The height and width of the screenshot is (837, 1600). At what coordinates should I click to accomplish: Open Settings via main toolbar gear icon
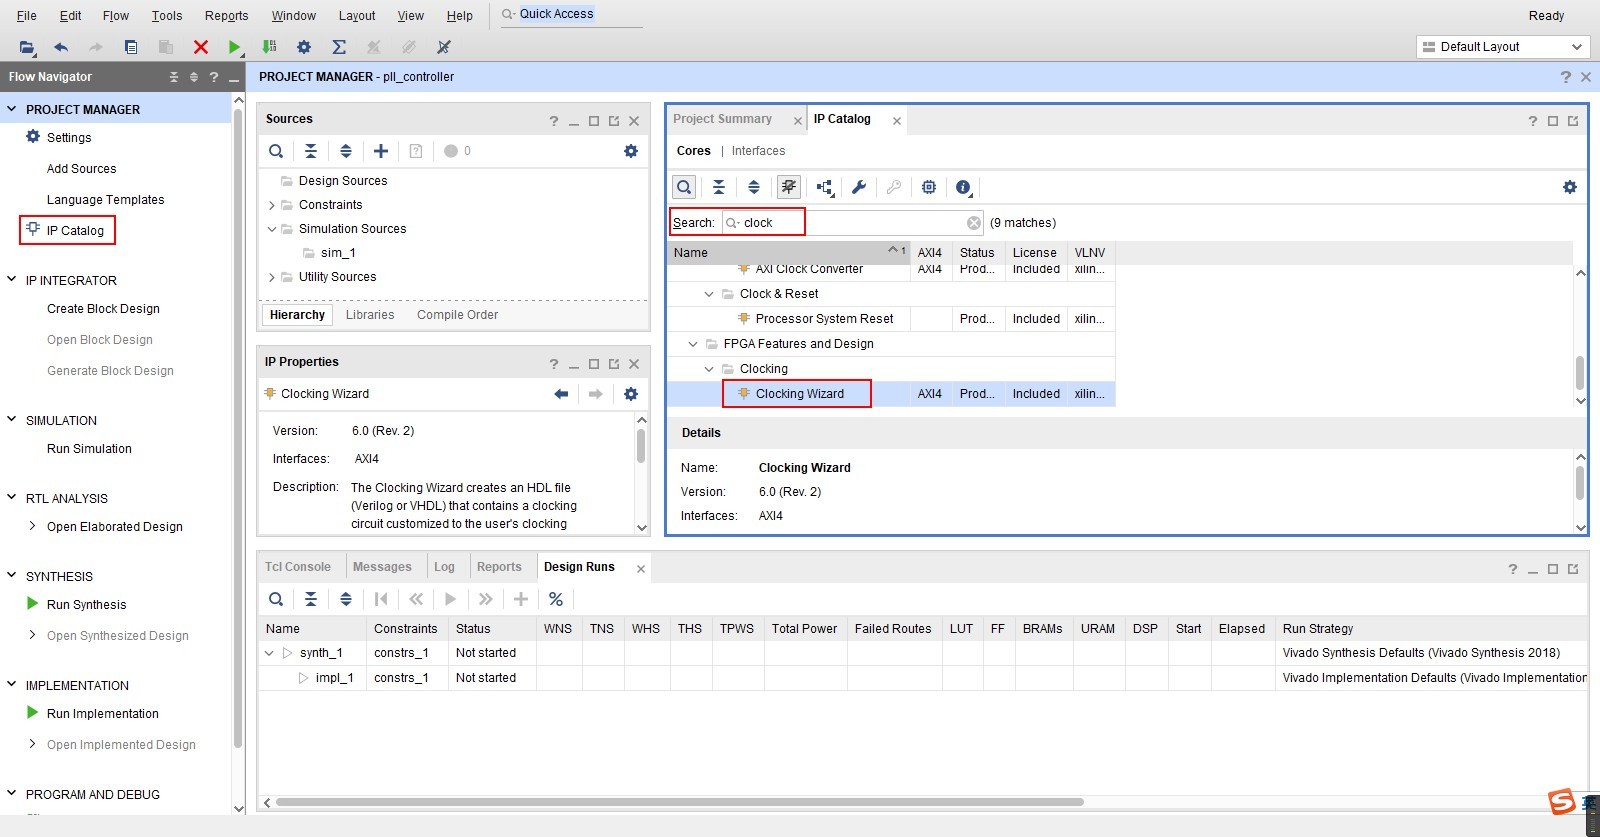click(304, 47)
